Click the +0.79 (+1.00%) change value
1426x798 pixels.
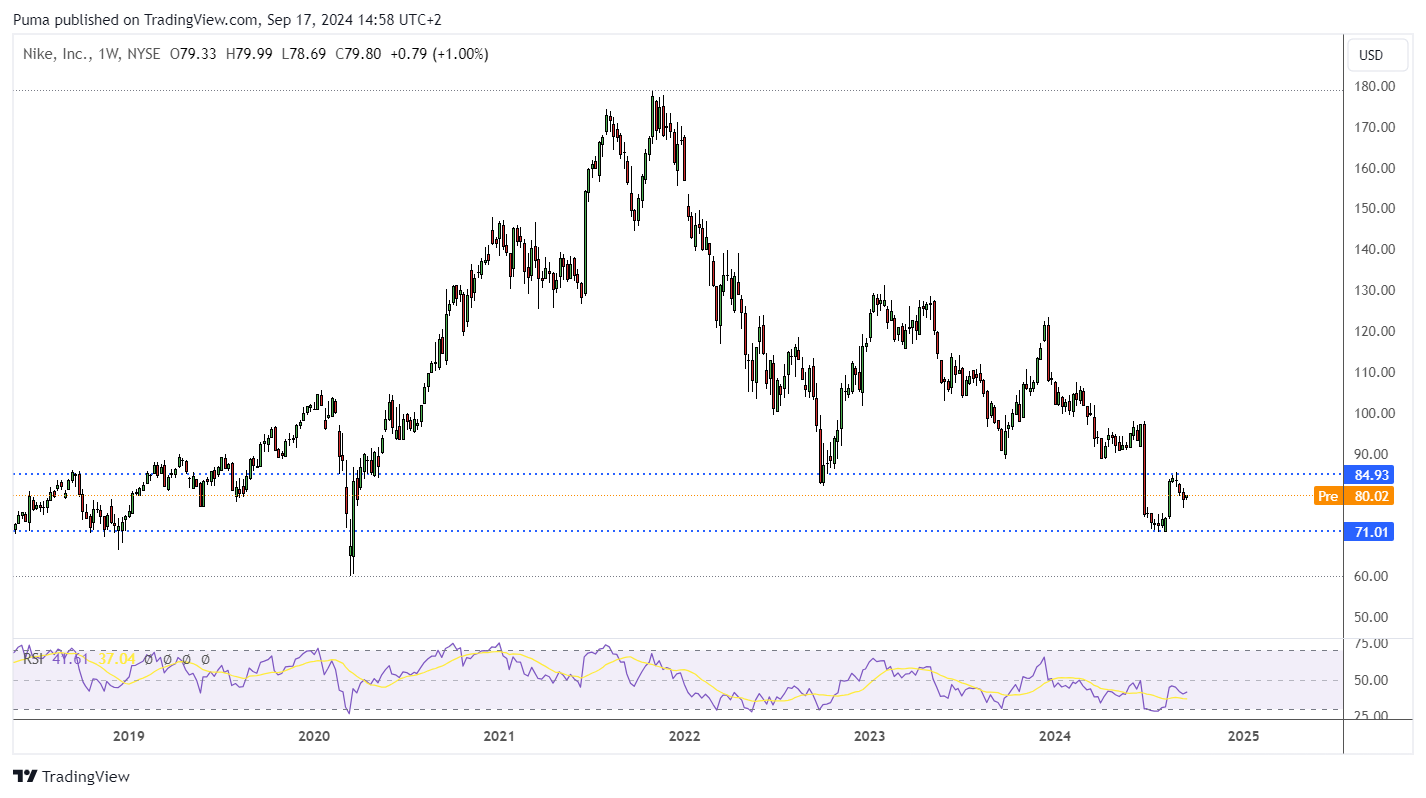pyautogui.click(x=438, y=54)
